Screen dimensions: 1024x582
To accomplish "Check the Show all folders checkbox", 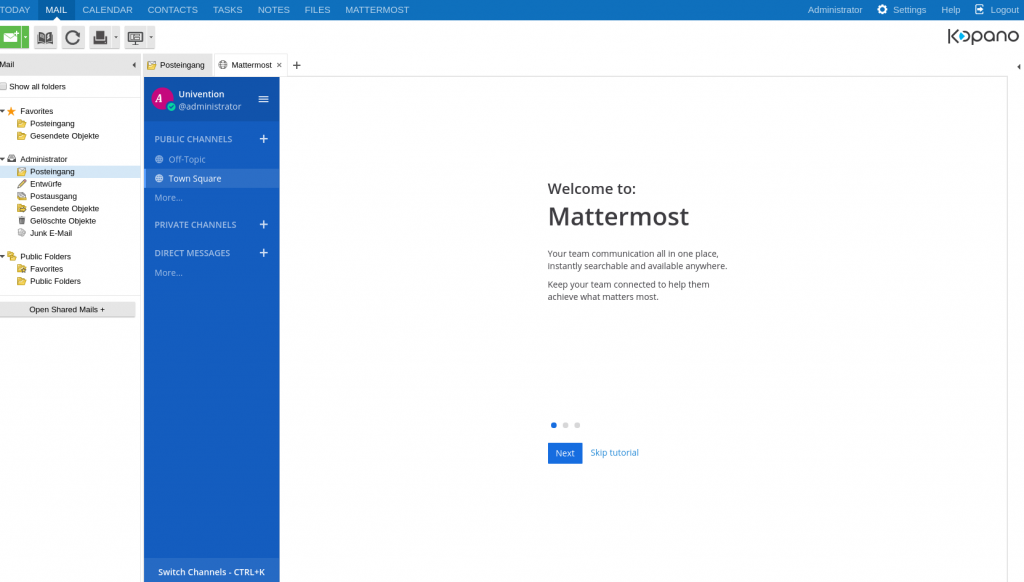I will click(3, 86).
